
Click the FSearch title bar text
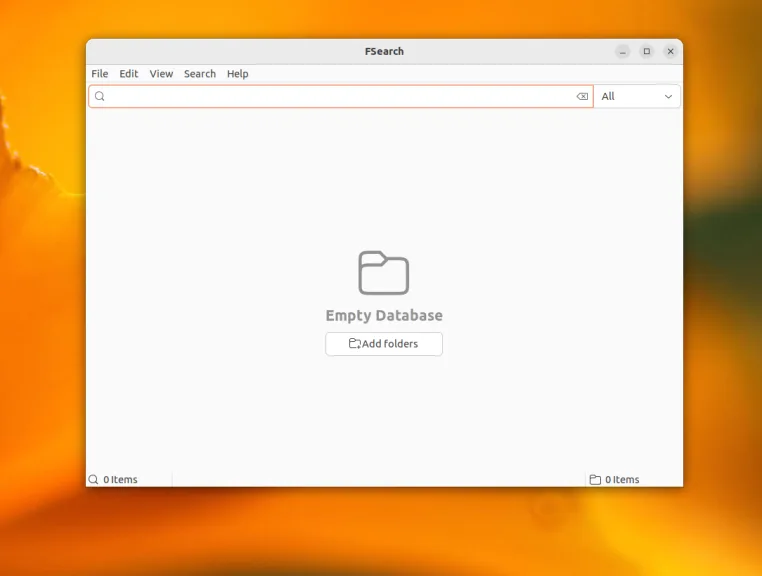(x=384, y=52)
